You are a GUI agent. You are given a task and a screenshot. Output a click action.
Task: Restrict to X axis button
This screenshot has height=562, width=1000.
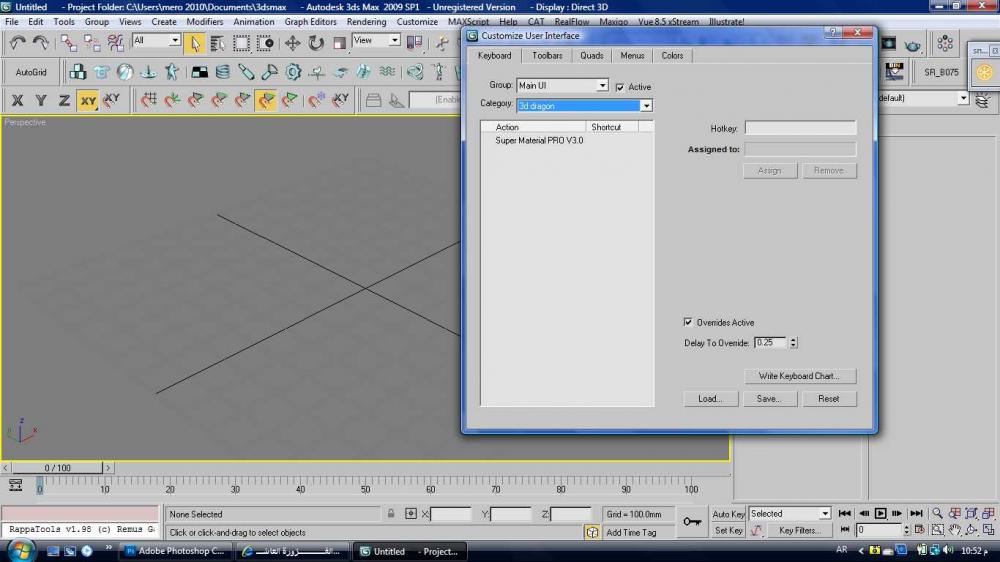17,100
